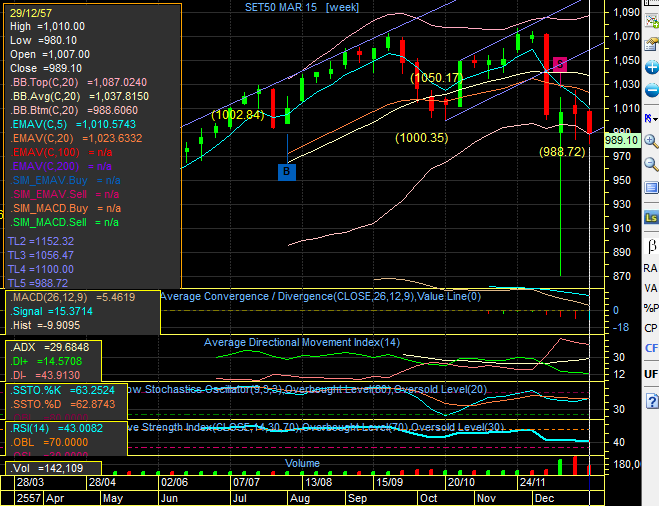Select the .SIM_MACD.Sell row

point(64,222)
